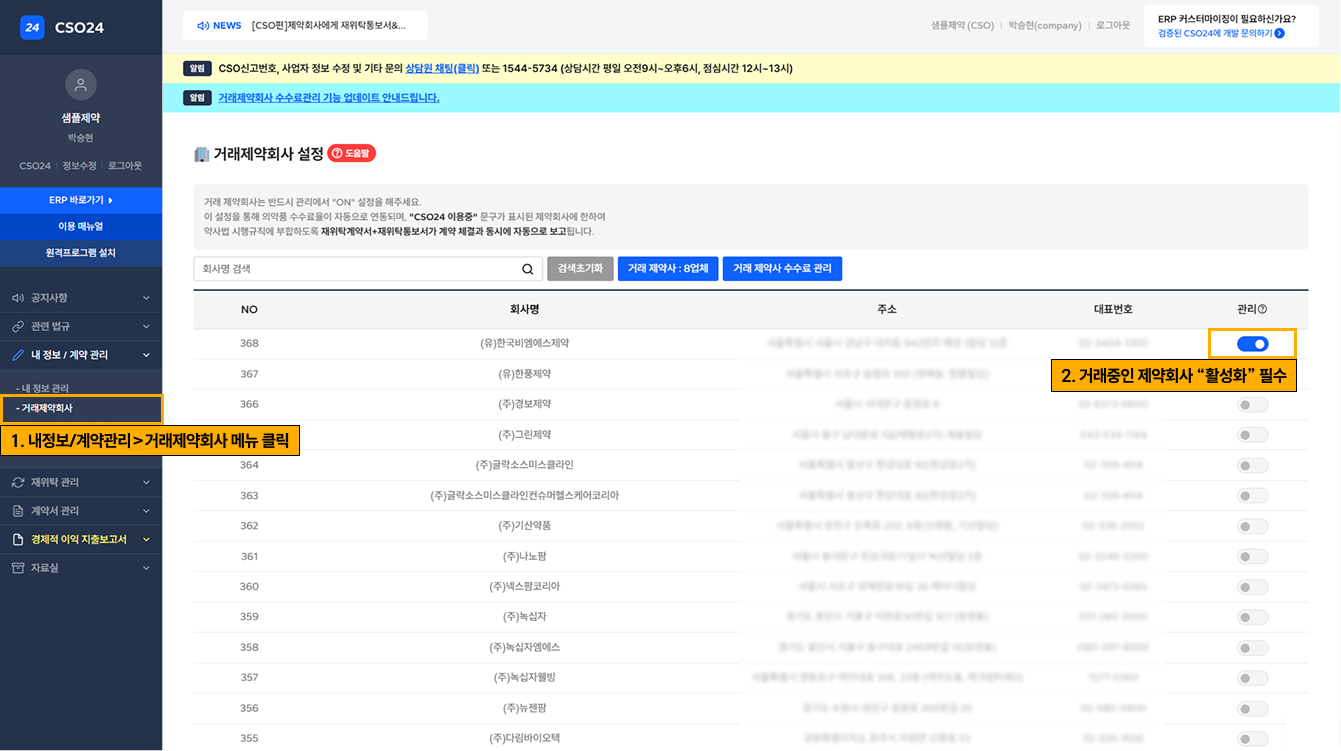Enable toggle for (주)글락소스미스클라인컨슈머헬스케어코리아
The height and width of the screenshot is (751, 1341).
(1252, 496)
